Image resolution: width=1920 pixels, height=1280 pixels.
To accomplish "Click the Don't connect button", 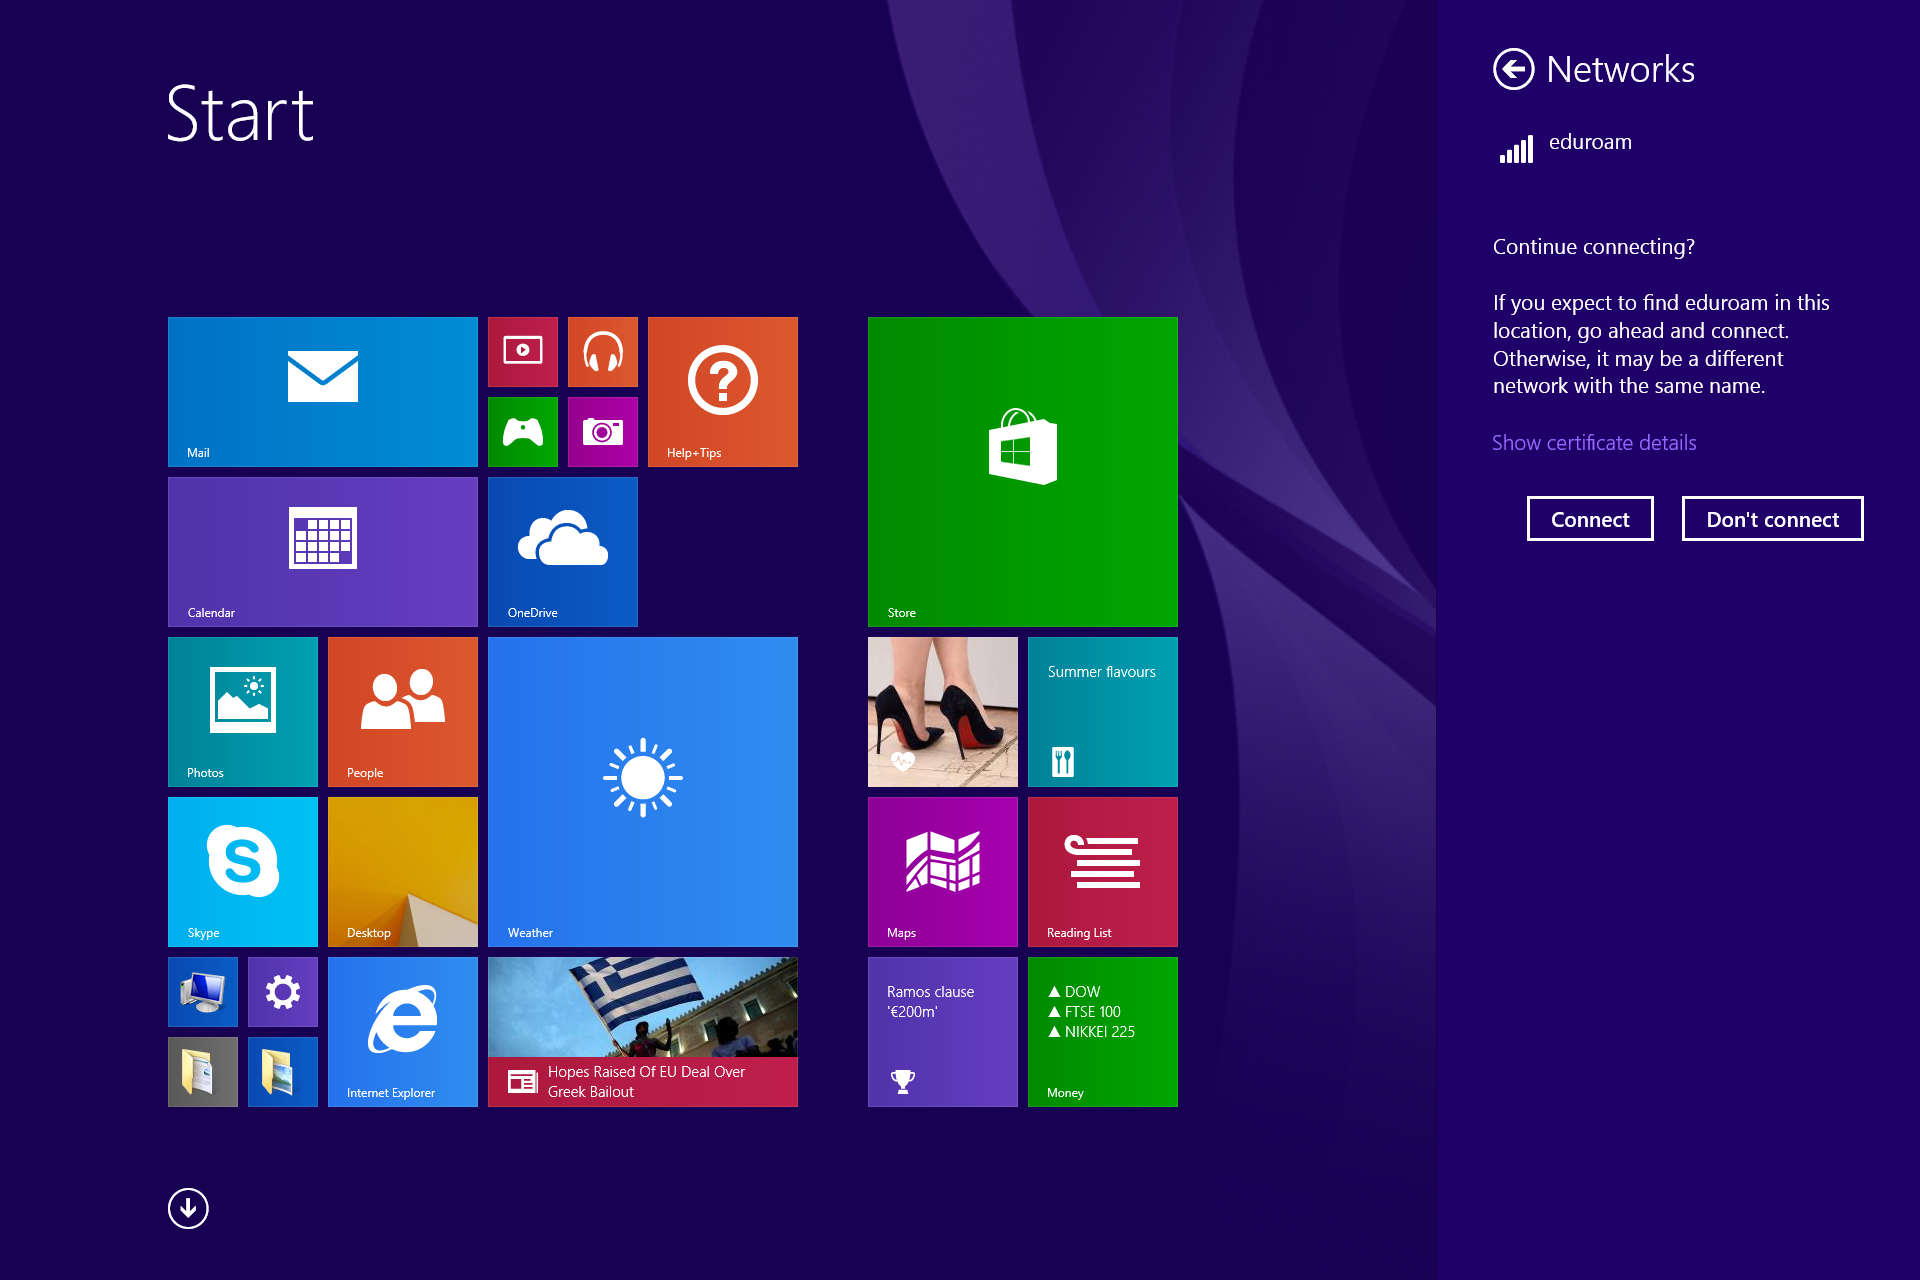I will click(x=1772, y=519).
